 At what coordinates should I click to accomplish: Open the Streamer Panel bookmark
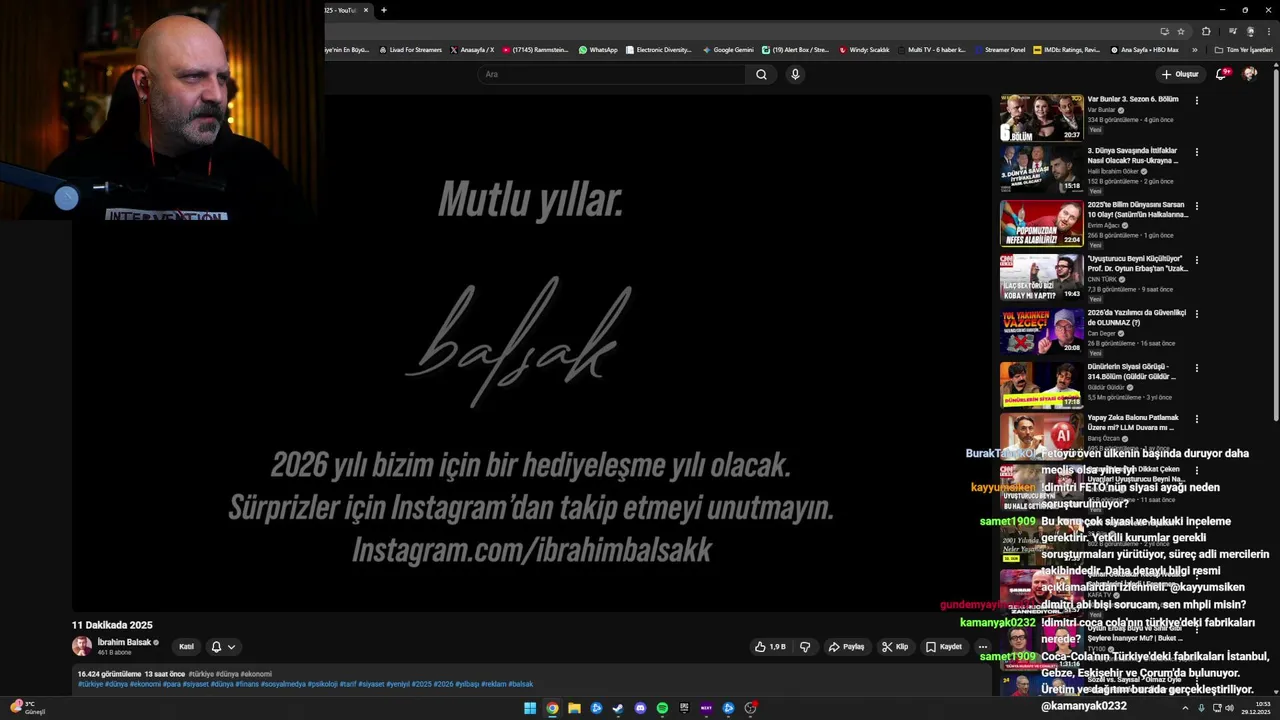point(1000,49)
